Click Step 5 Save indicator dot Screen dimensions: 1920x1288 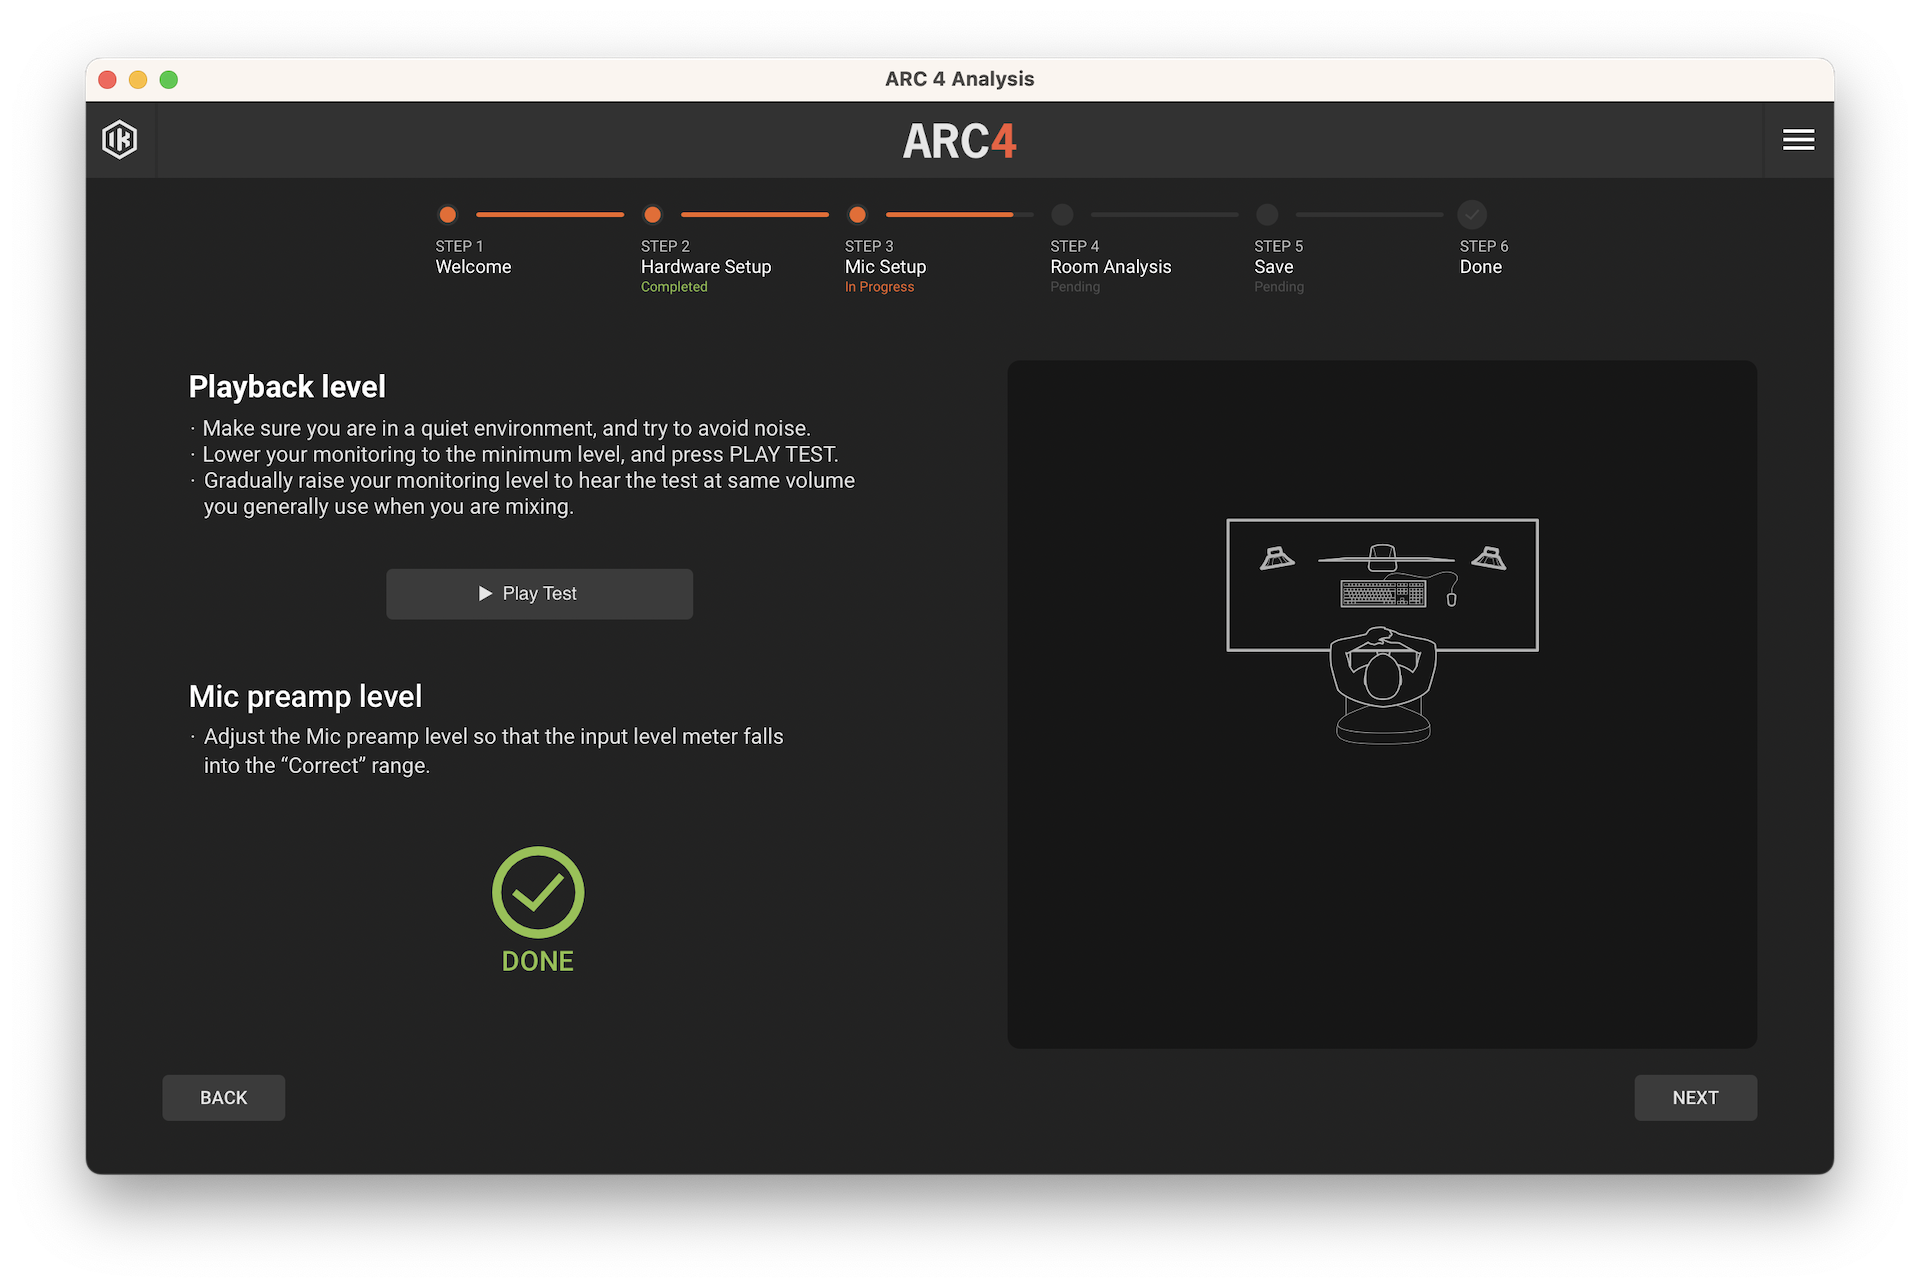(x=1267, y=215)
